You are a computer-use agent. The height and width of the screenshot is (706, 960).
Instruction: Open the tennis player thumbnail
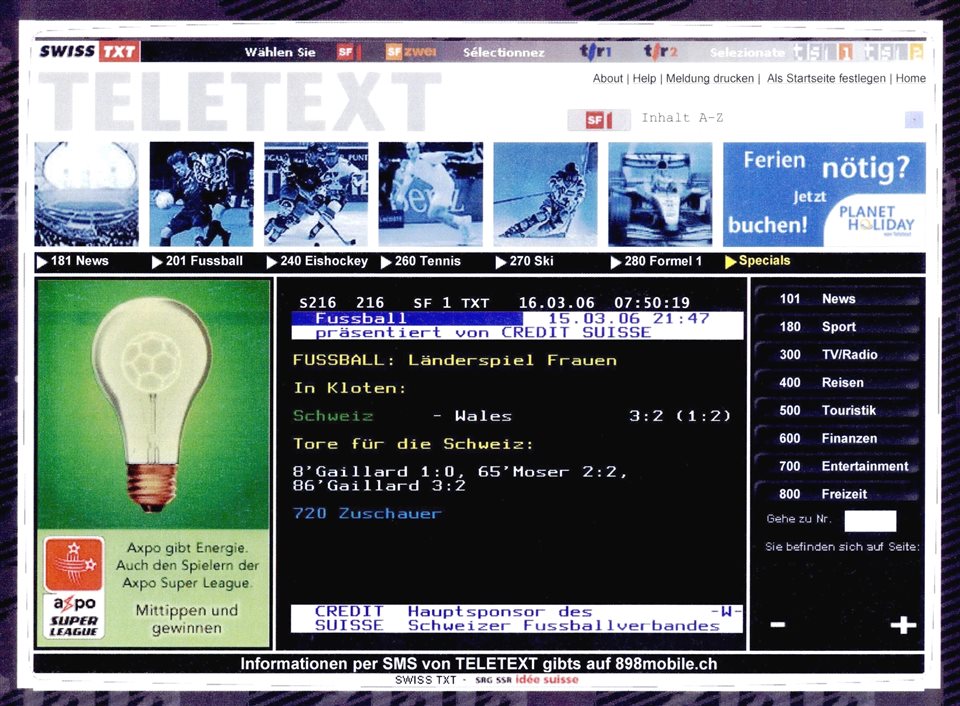click(x=430, y=194)
